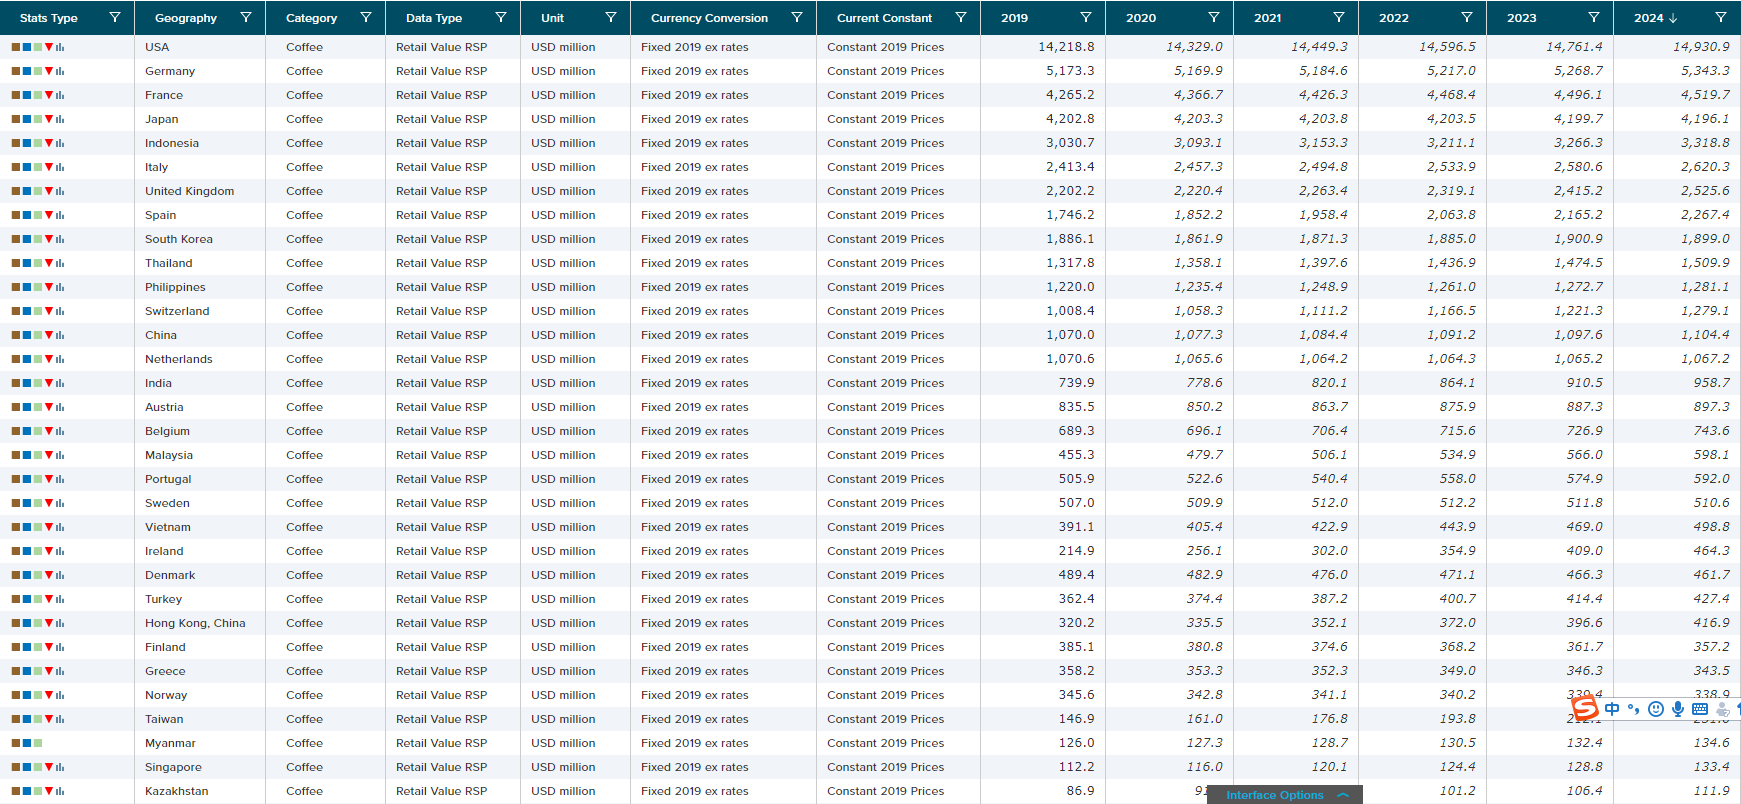Reverse the 2024 descending sort arrow

(x=1673, y=18)
